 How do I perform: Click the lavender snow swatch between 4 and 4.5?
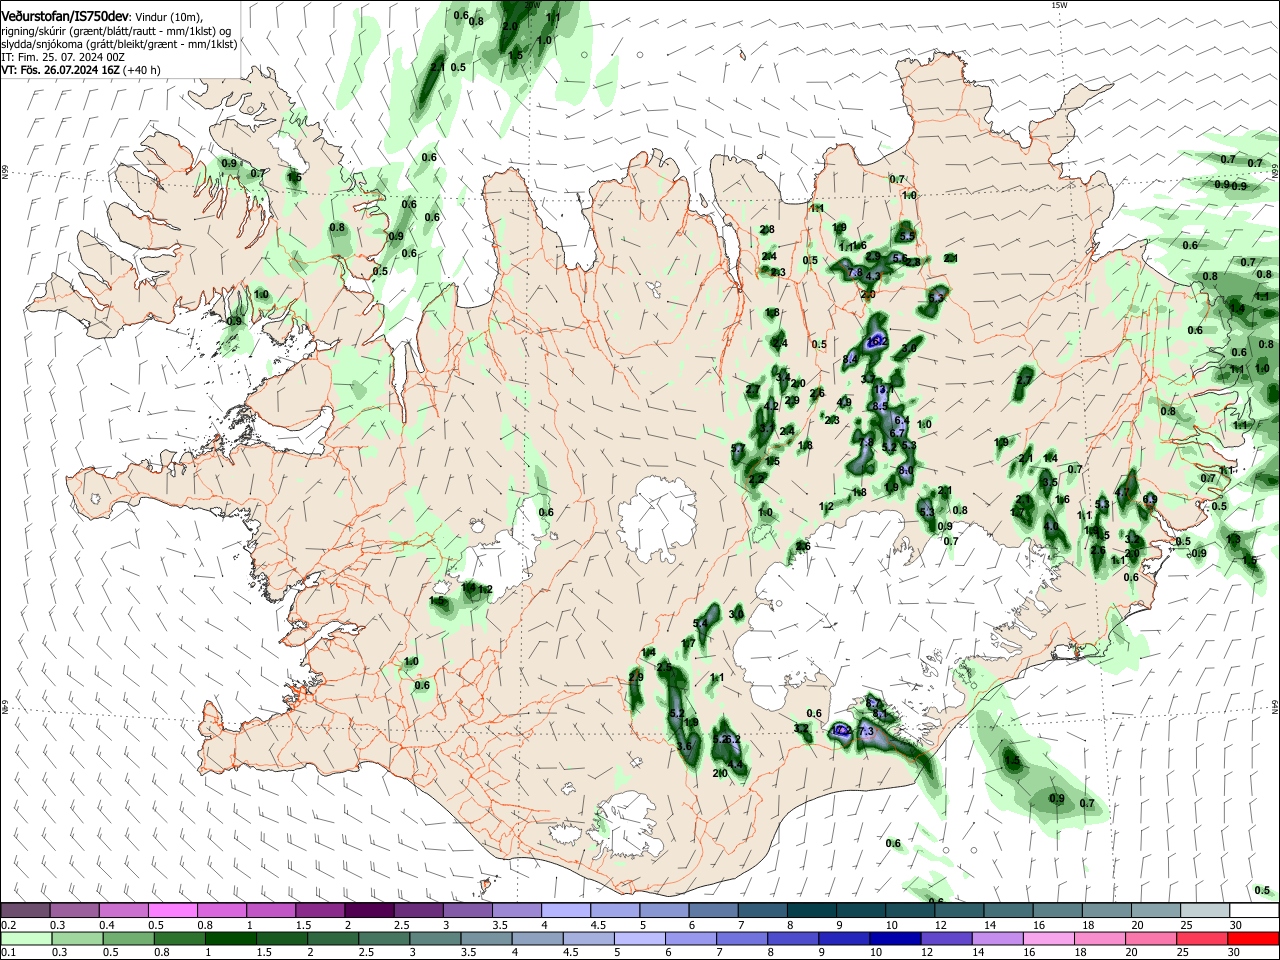564,911
